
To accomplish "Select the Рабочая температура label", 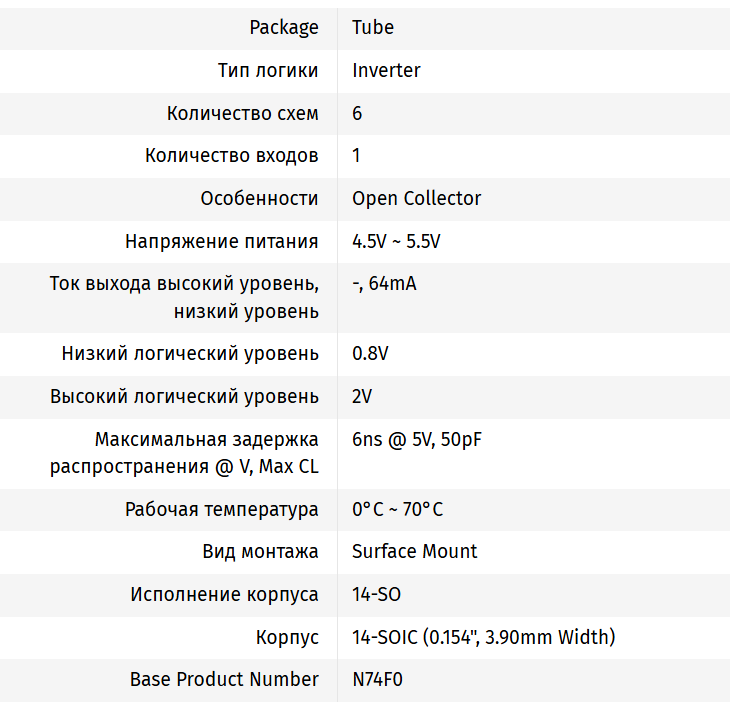I will point(222,510).
